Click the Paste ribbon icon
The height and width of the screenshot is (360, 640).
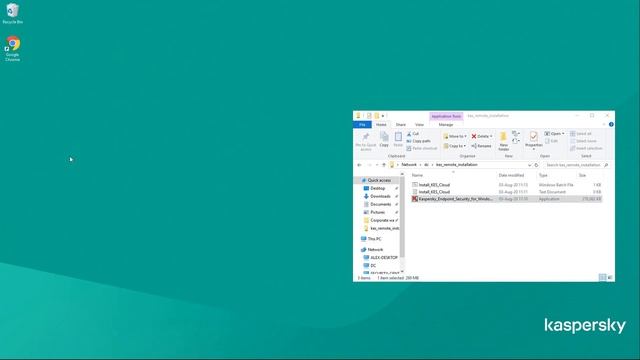coord(398,140)
